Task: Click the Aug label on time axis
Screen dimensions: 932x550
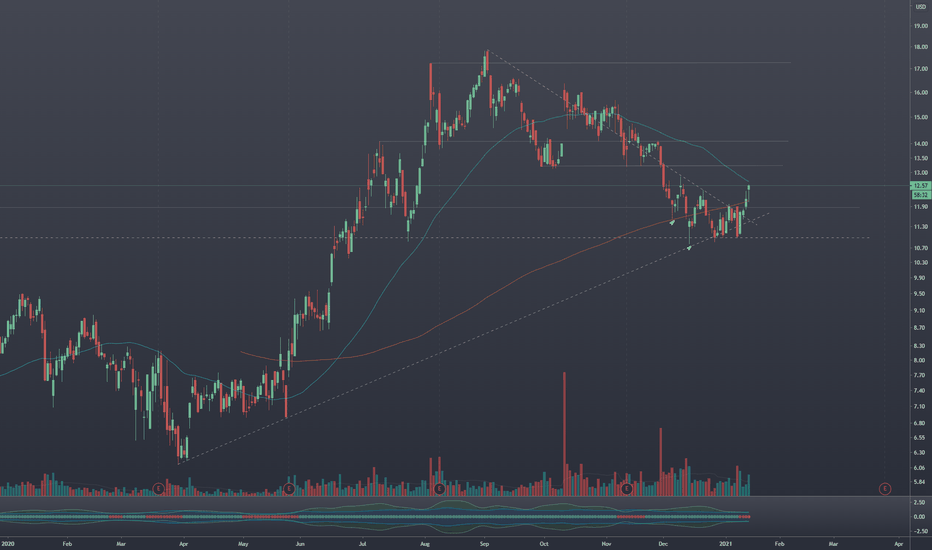Action: point(425,544)
